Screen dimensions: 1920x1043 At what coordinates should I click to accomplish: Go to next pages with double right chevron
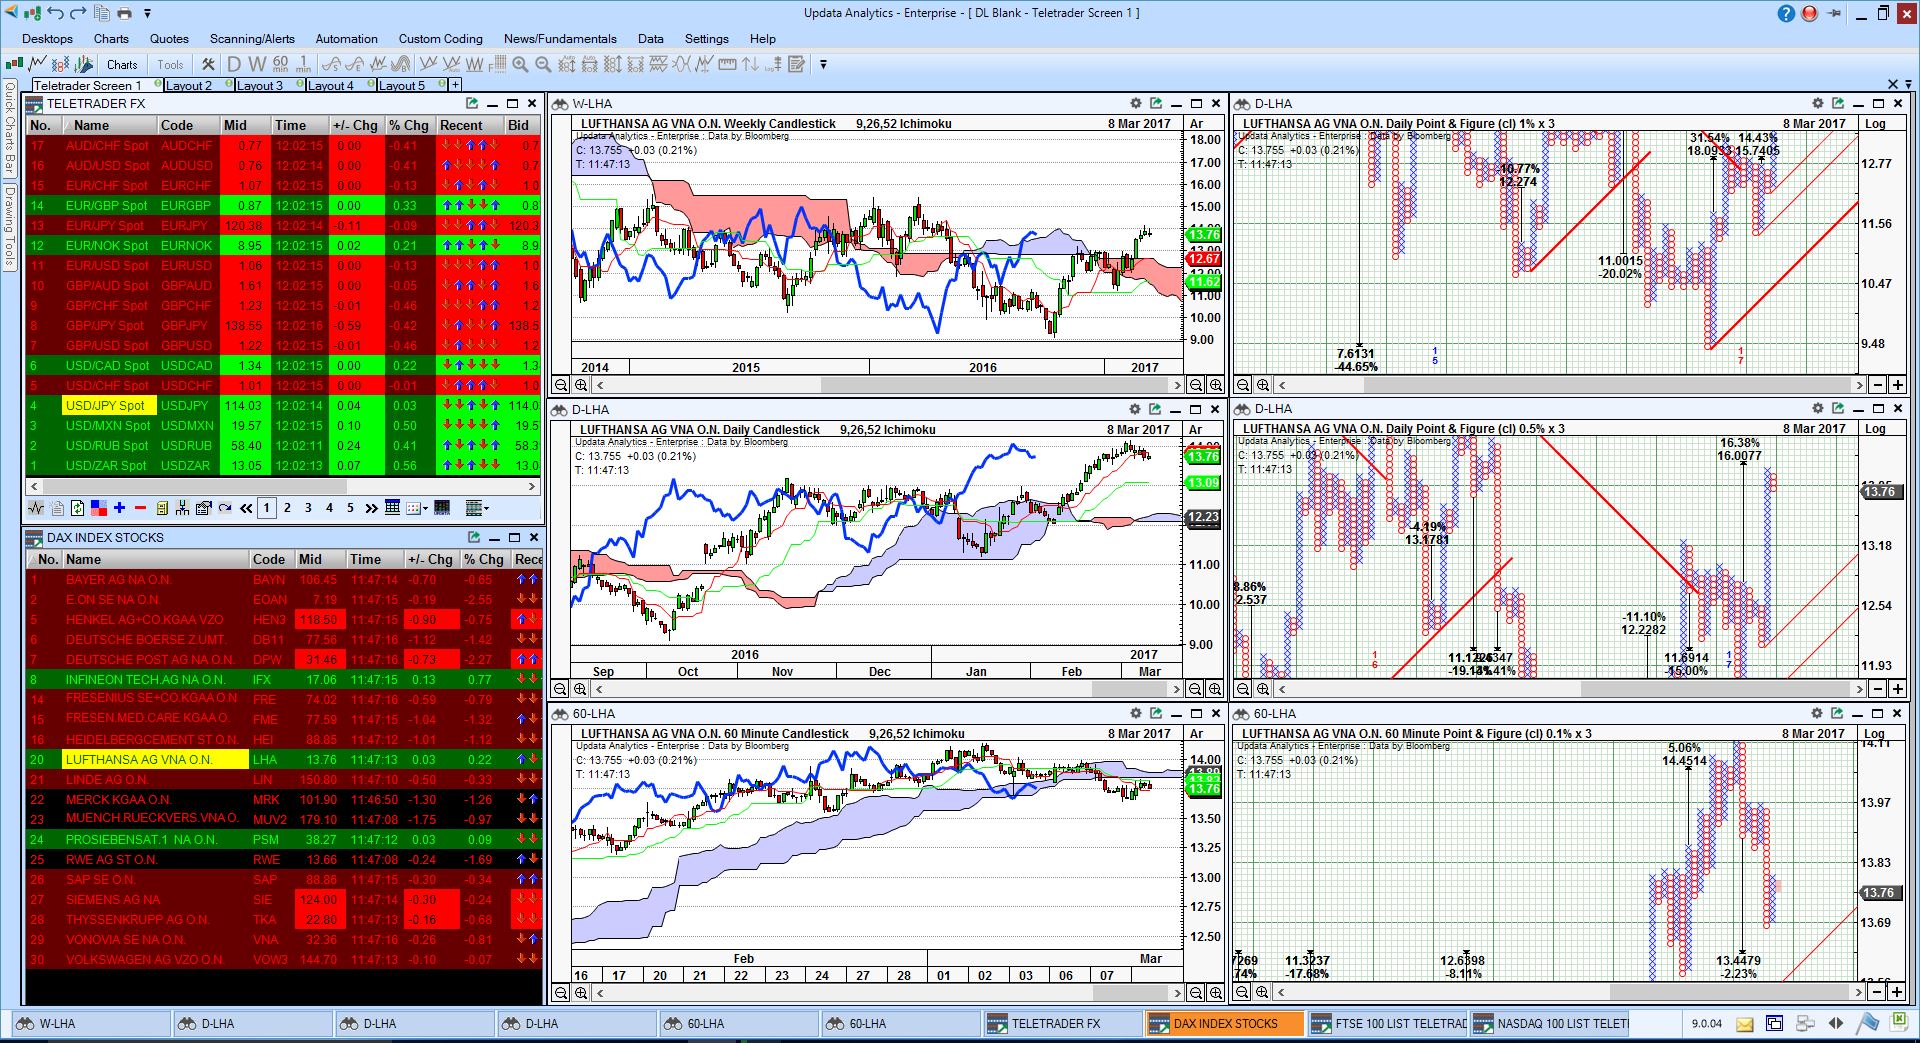click(x=371, y=508)
